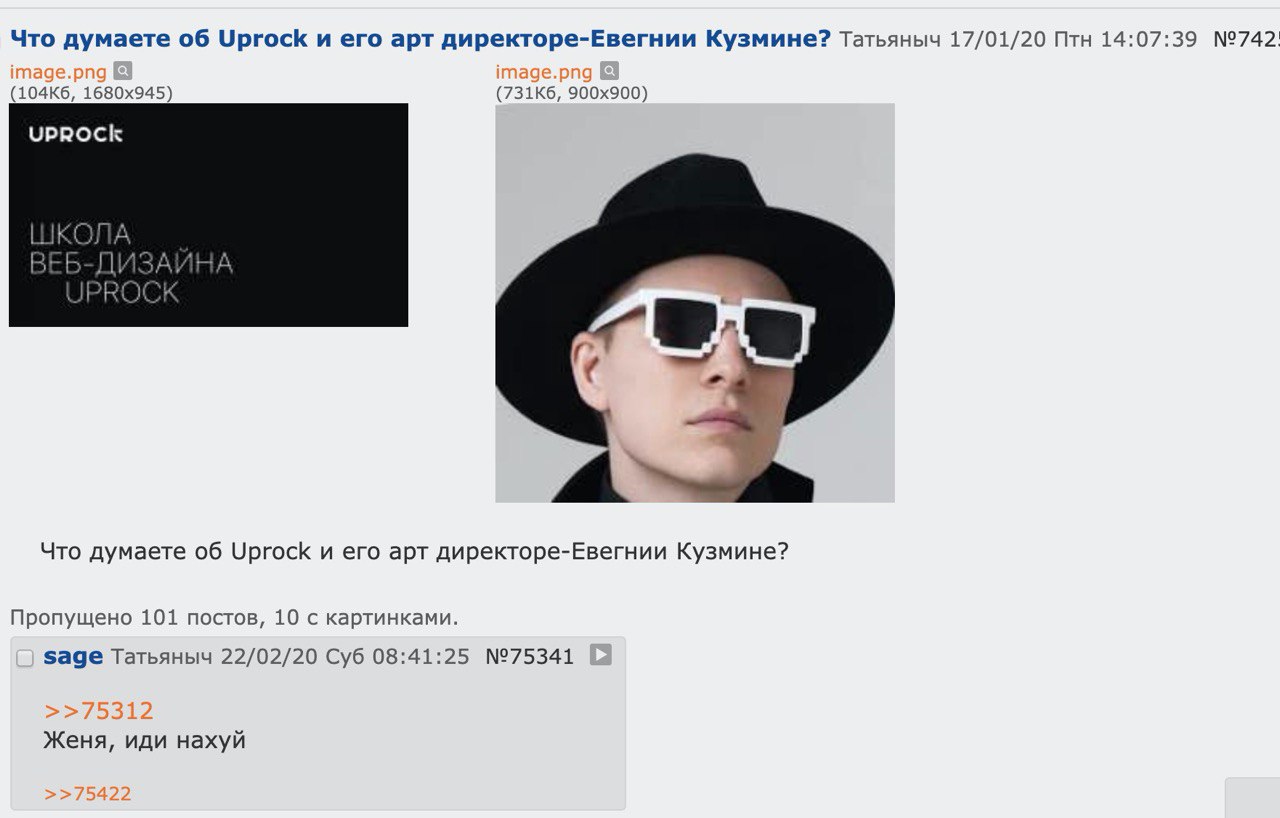Open the first image.png file link
Screen dimensions: 1280x818
pos(58,72)
